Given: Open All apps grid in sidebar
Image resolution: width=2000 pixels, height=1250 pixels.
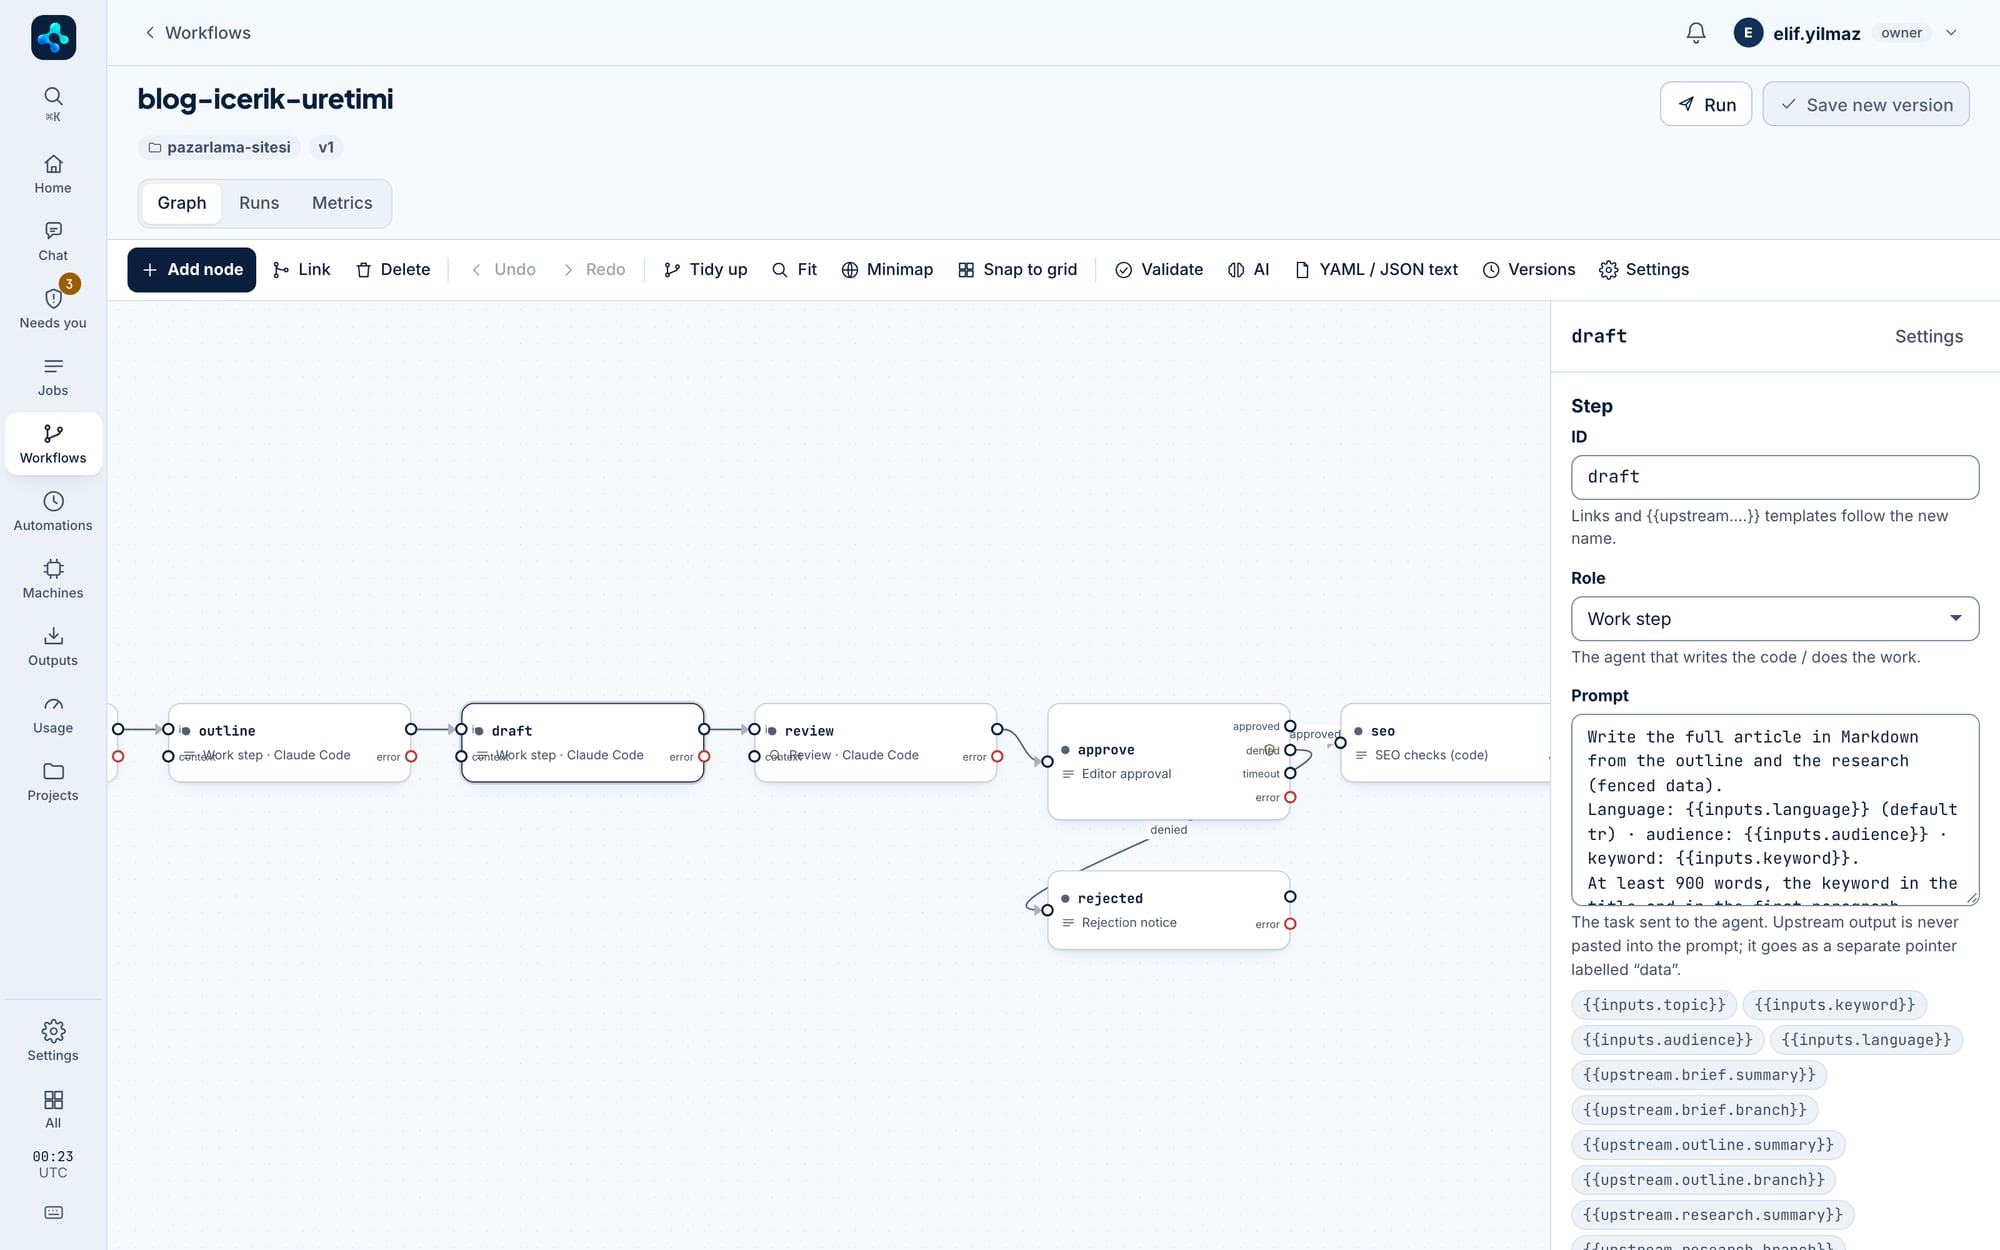Looking at the screenshot, I should 53,1109.
